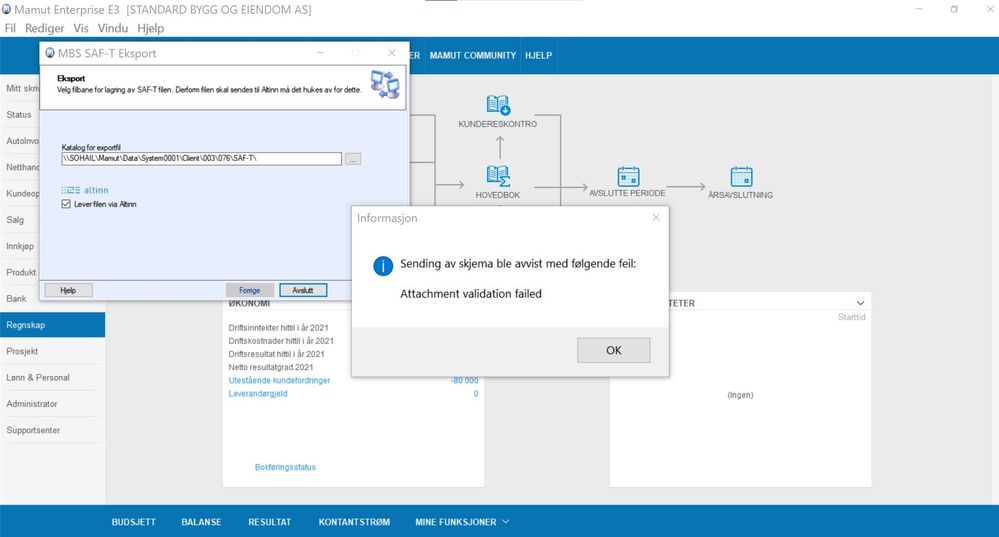Open the Hjelp menu in menu bar
Viewport: 999px width, 537px height.
150,28
